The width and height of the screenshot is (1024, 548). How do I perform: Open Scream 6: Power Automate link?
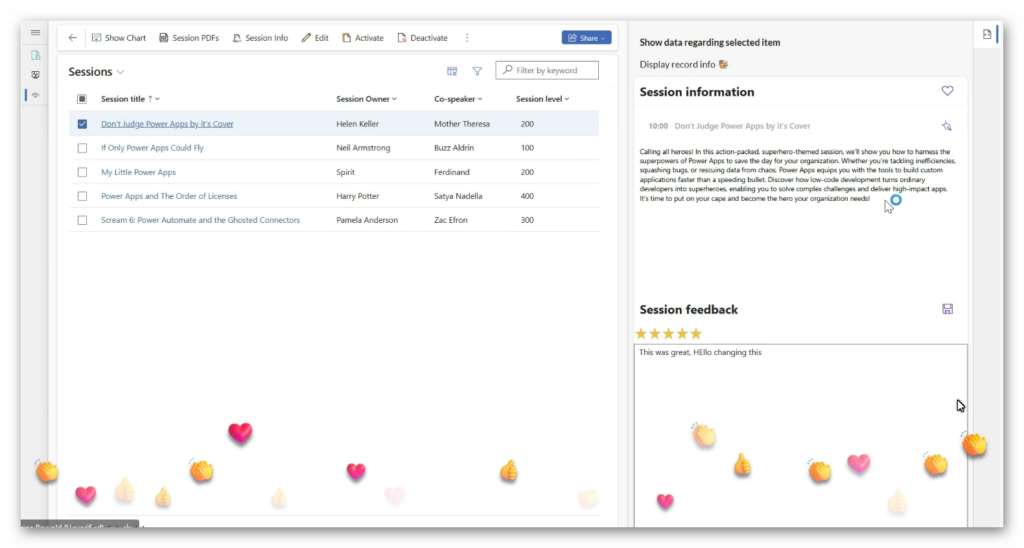(200, 220)
